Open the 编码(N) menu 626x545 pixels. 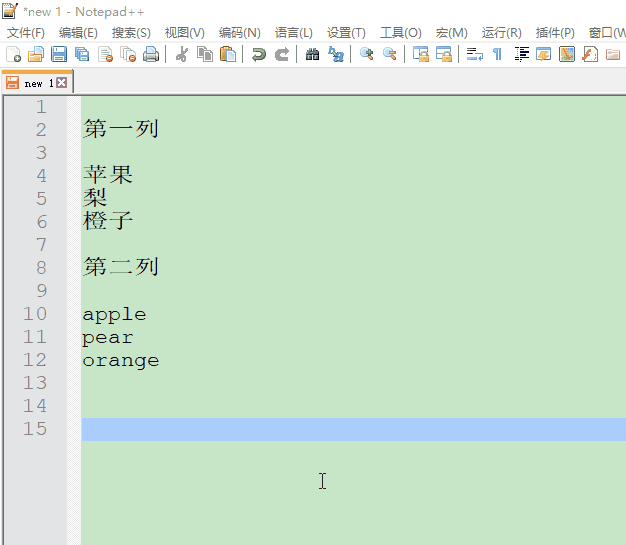(x=240, y=33)
